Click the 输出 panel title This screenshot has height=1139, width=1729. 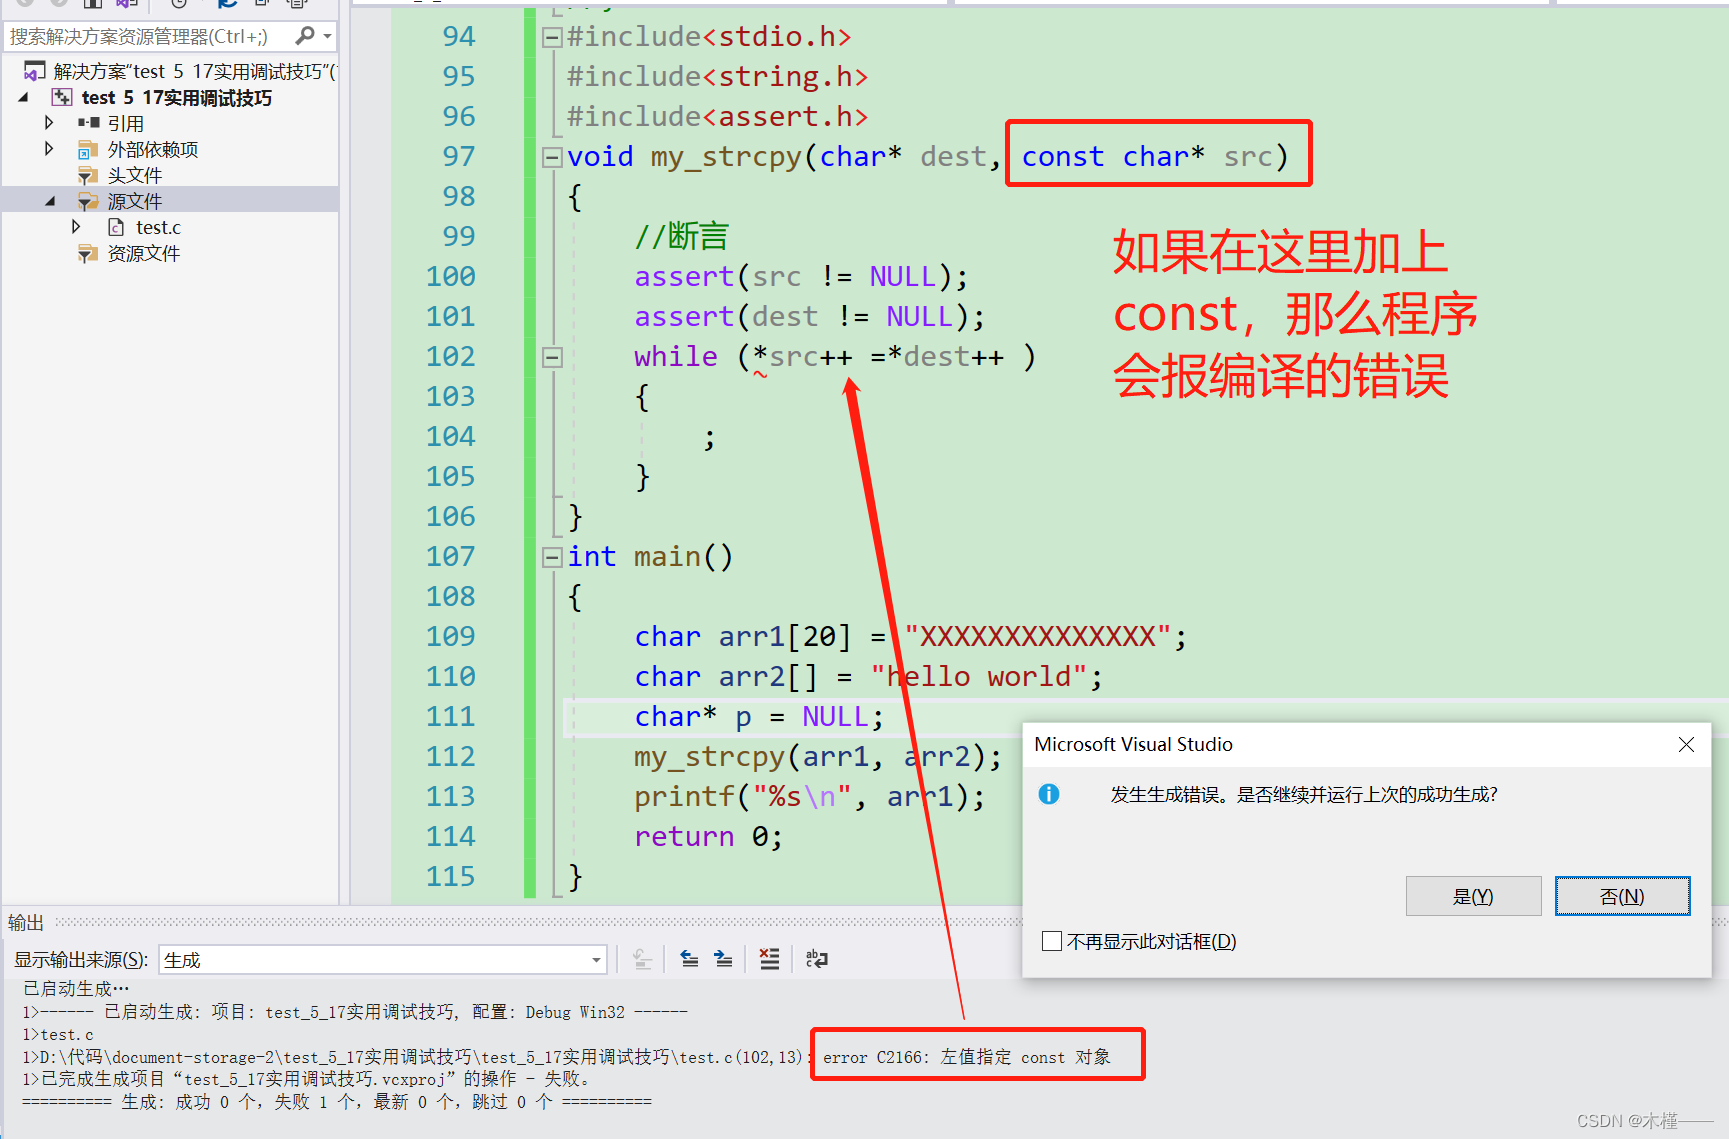[26, 922]
